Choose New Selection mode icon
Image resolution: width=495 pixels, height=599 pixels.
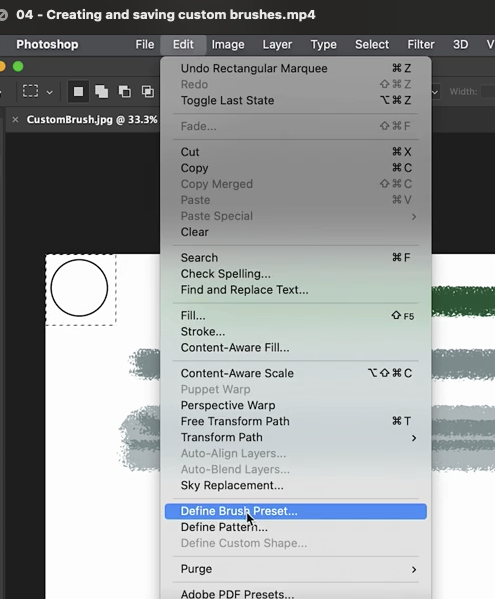(x=78, y=92)
